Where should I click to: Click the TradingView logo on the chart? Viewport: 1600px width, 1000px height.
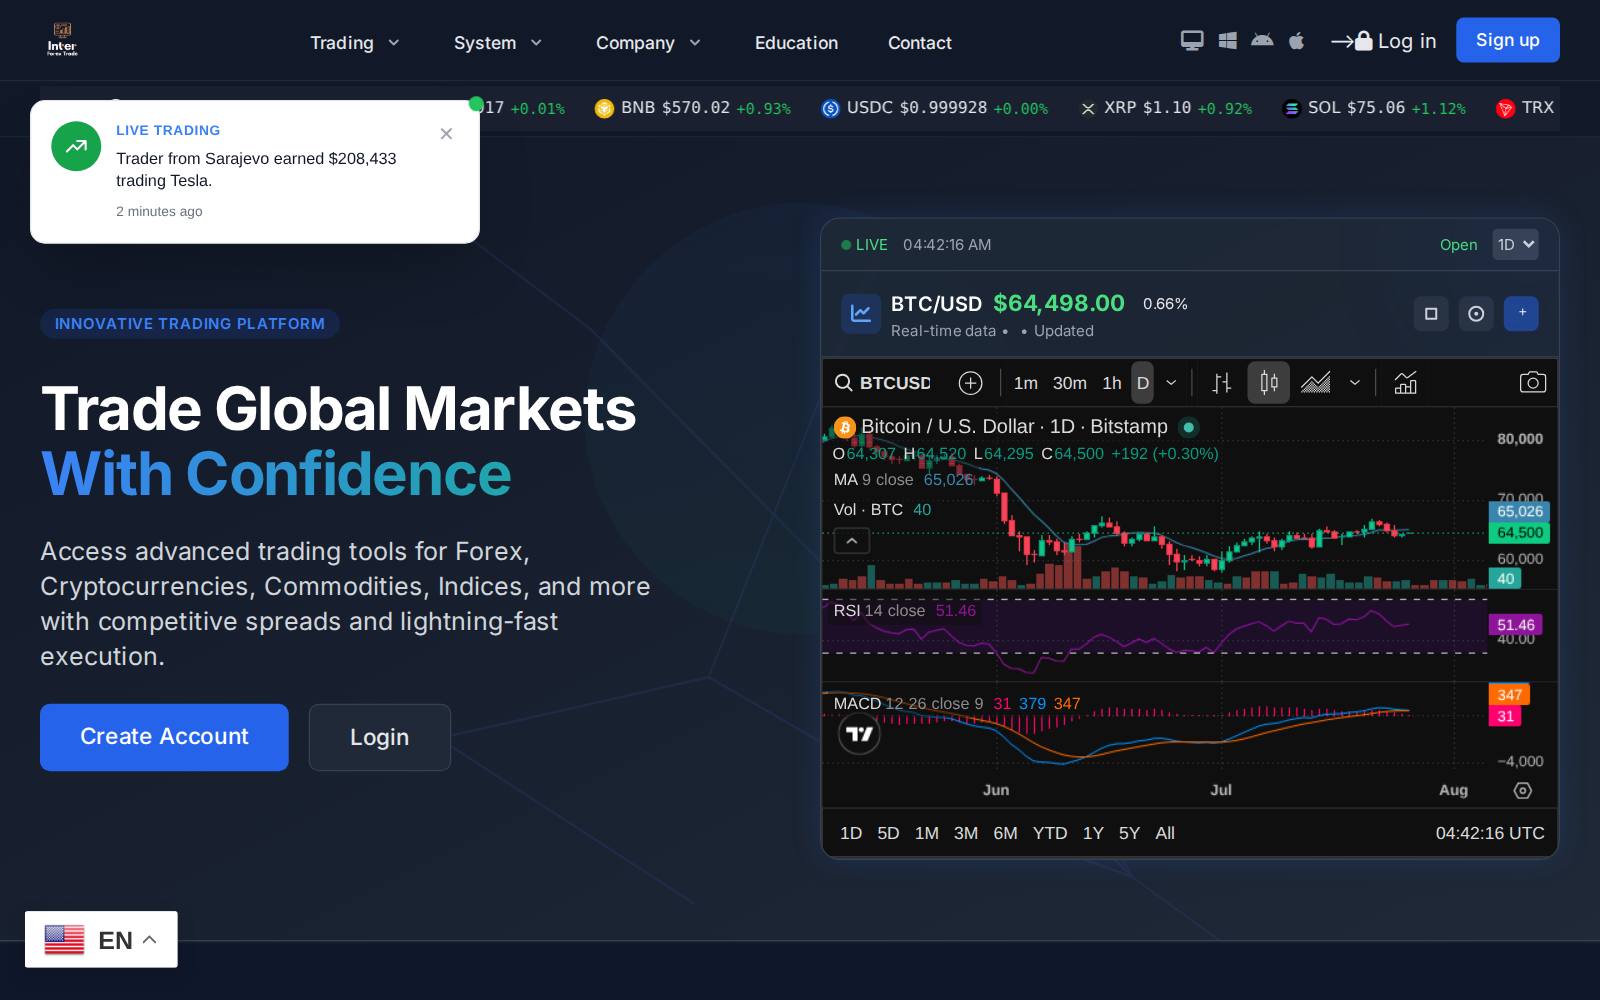859,734
